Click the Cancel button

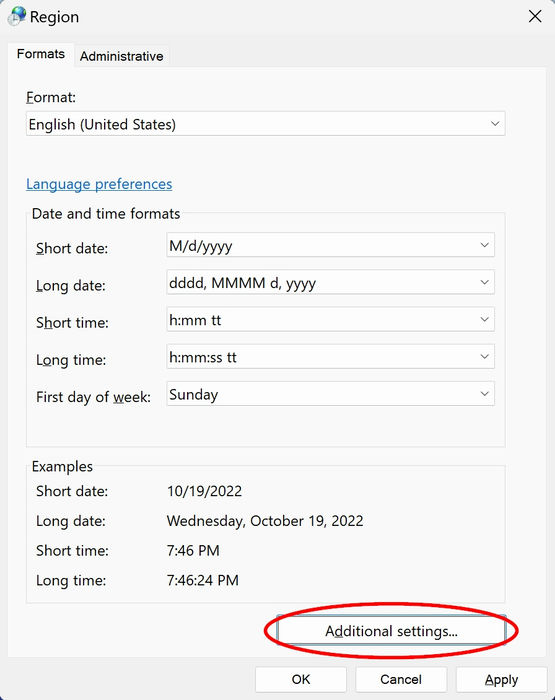[401, 679]
